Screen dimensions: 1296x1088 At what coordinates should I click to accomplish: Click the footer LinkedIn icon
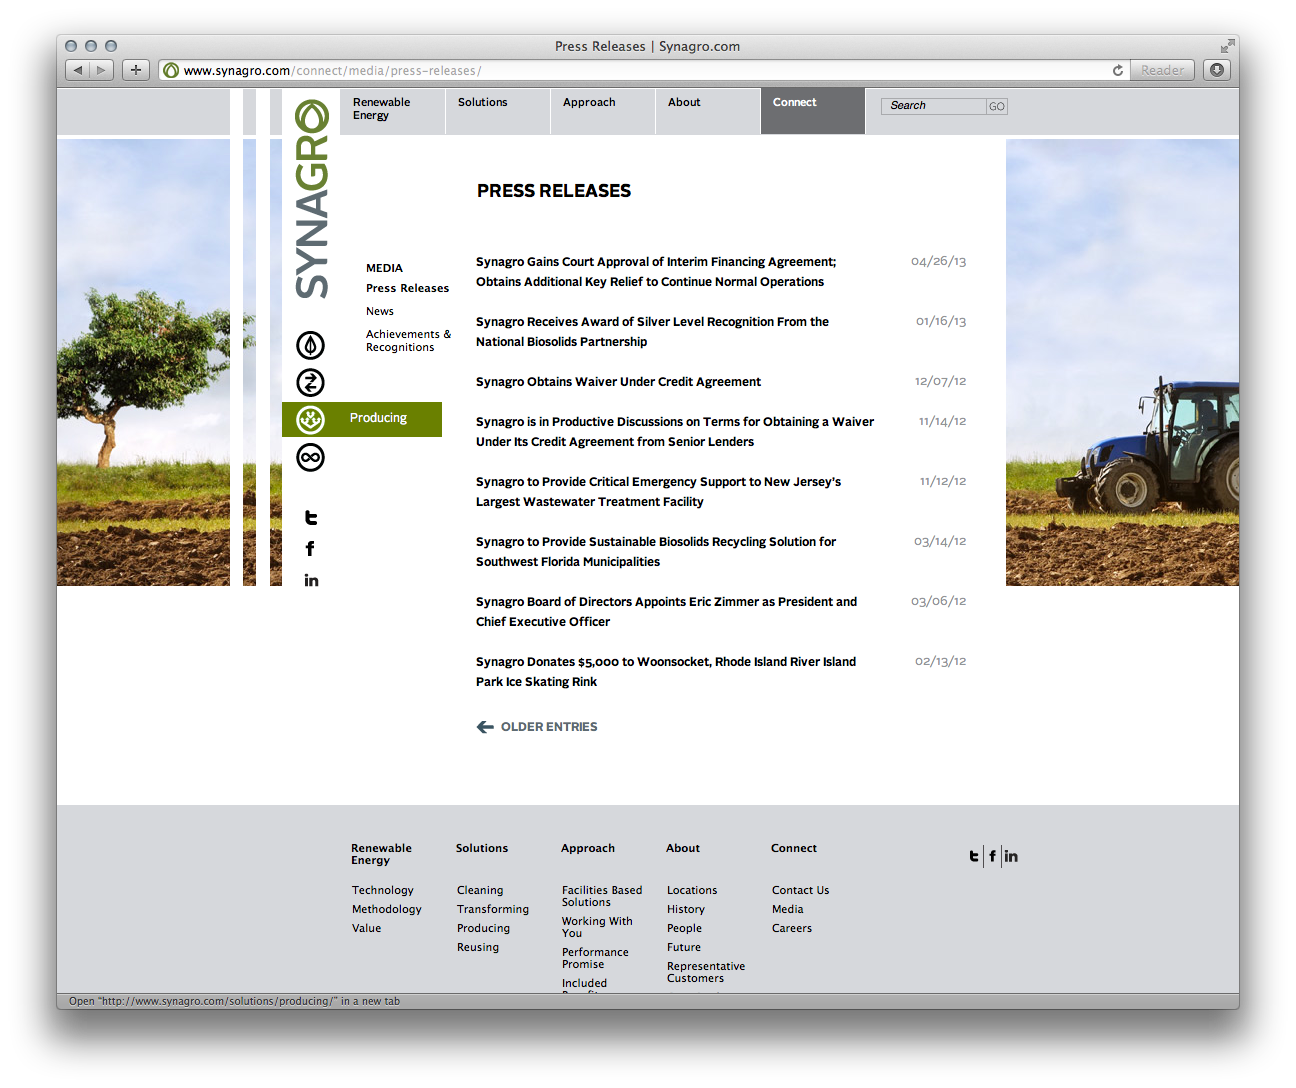[1011, 856]
